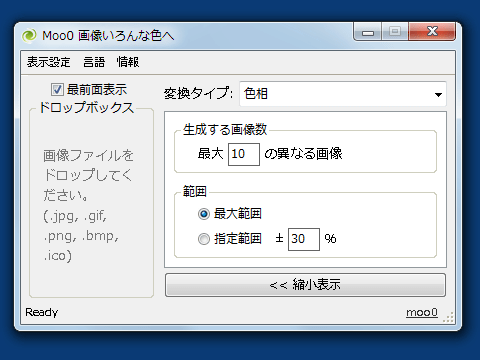Open the moo0 link in status bar
The width and height of the screenshot is (480, 360).
point(422,312)
